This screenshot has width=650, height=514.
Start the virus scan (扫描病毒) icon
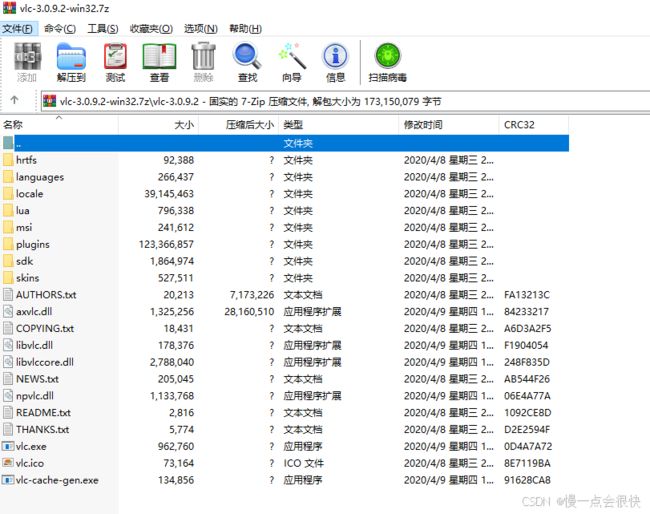[x=388, y=56]
